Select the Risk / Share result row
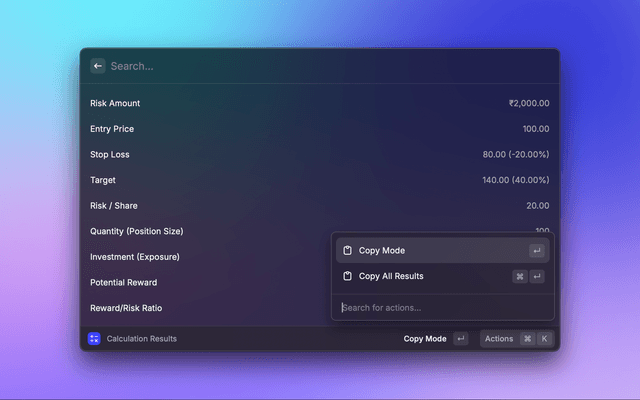 pyautogui.click(x=320, y=206)
